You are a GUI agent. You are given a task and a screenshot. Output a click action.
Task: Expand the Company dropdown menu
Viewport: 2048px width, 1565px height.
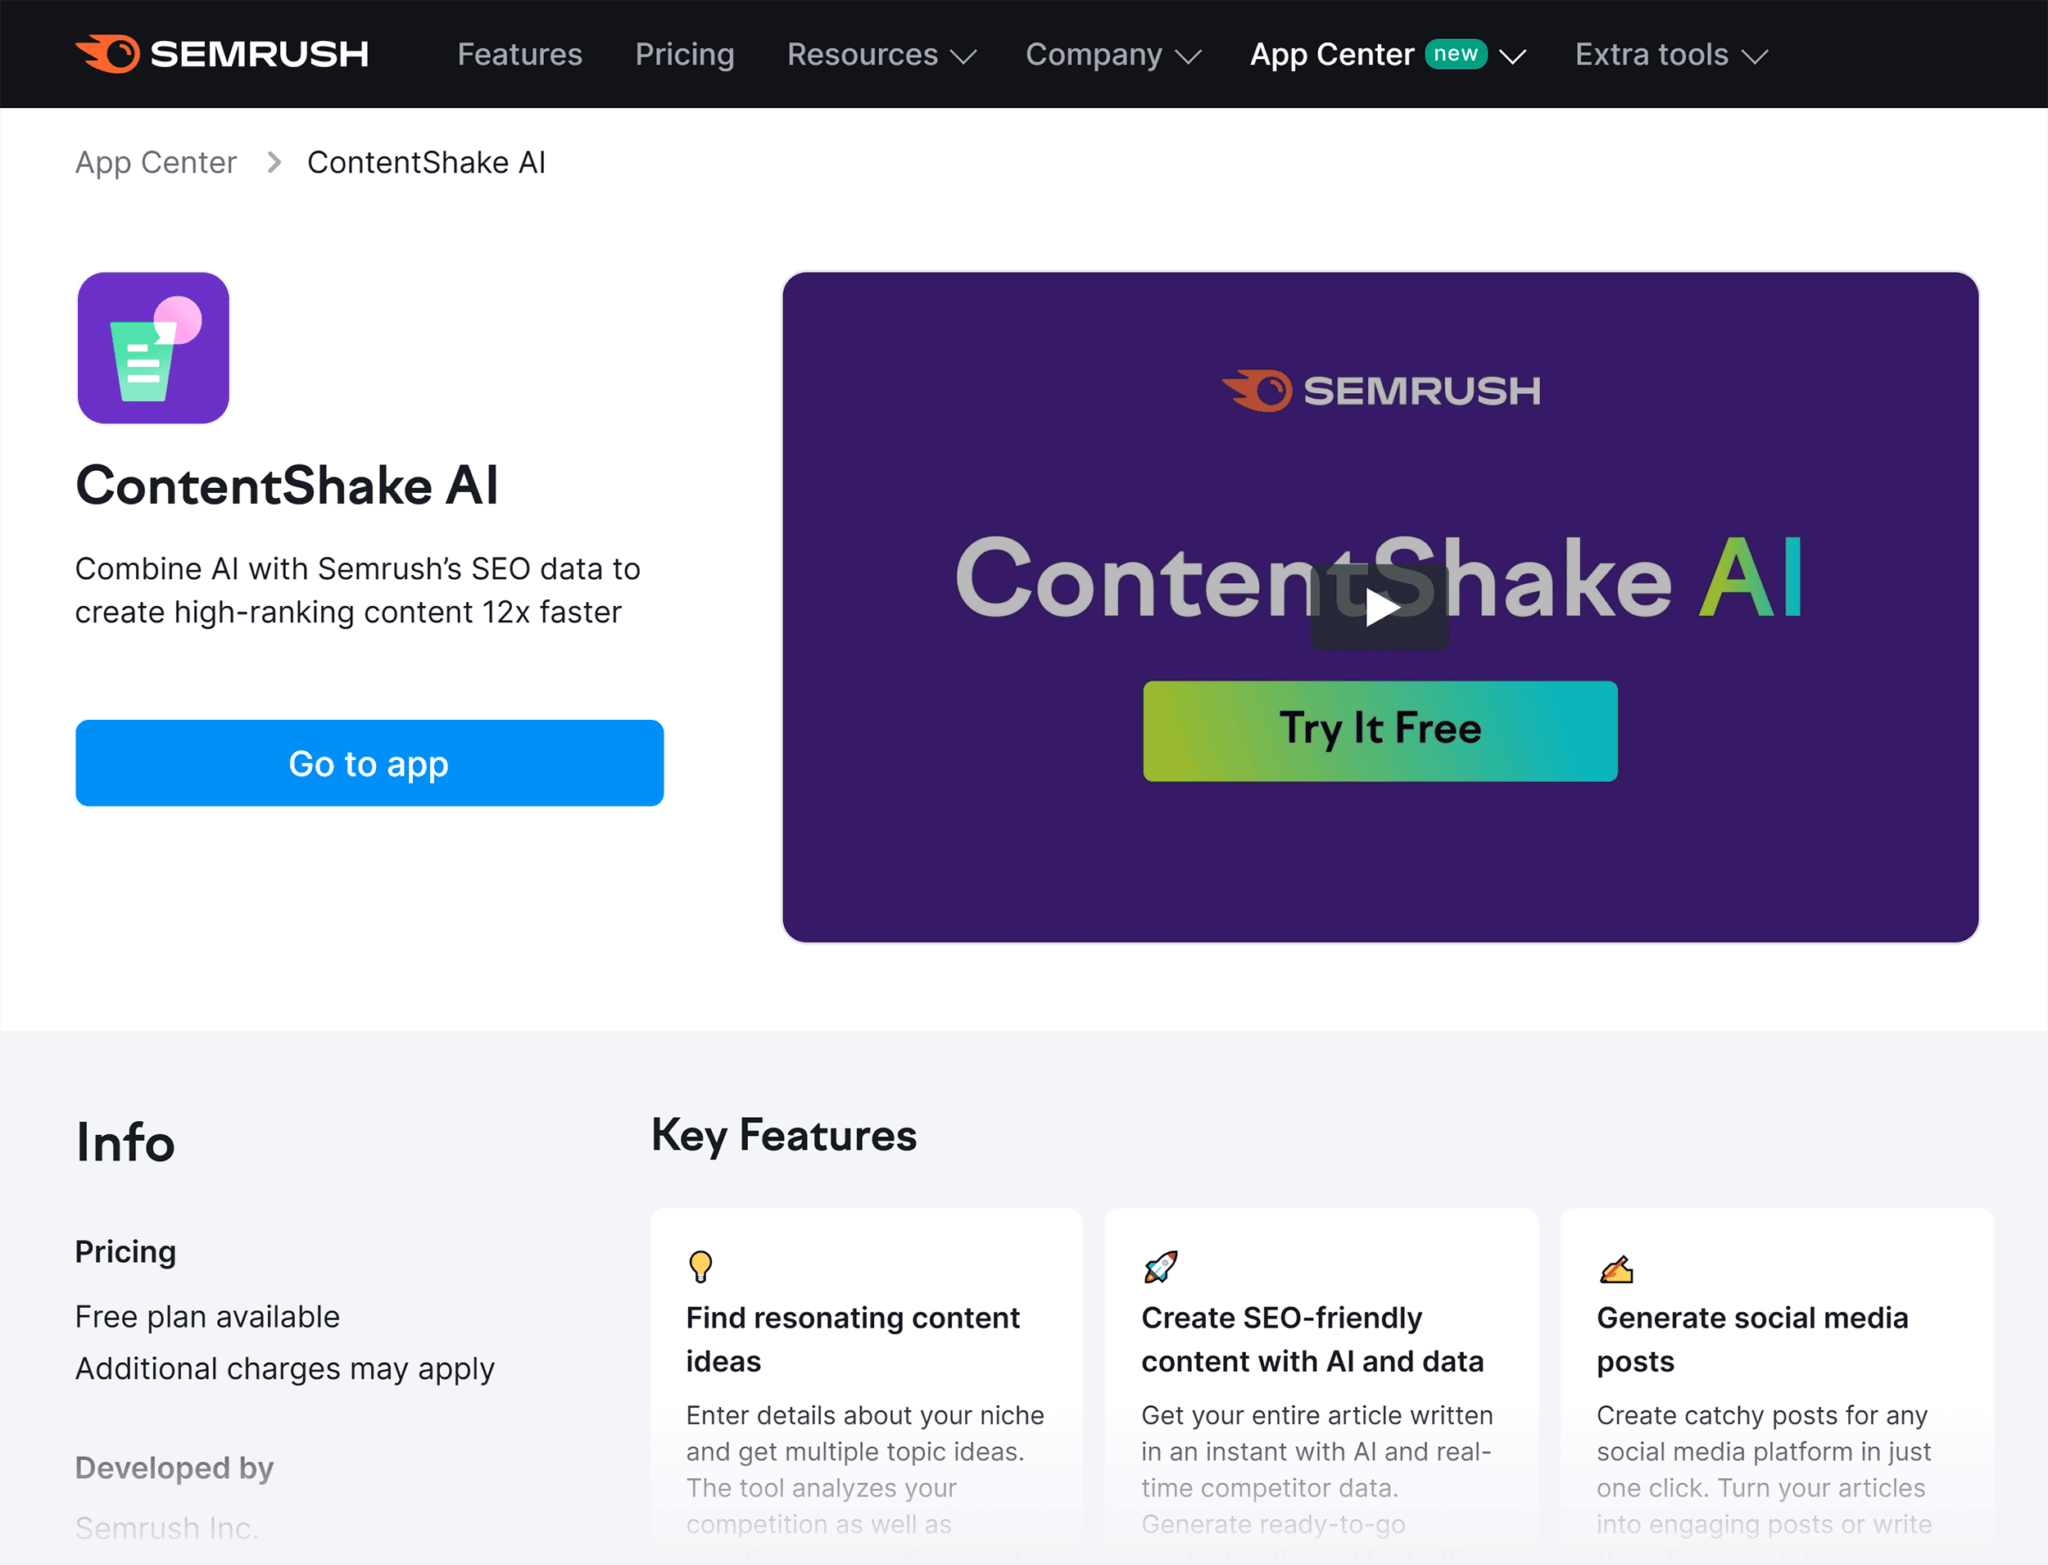click(x=1111, y=54)
